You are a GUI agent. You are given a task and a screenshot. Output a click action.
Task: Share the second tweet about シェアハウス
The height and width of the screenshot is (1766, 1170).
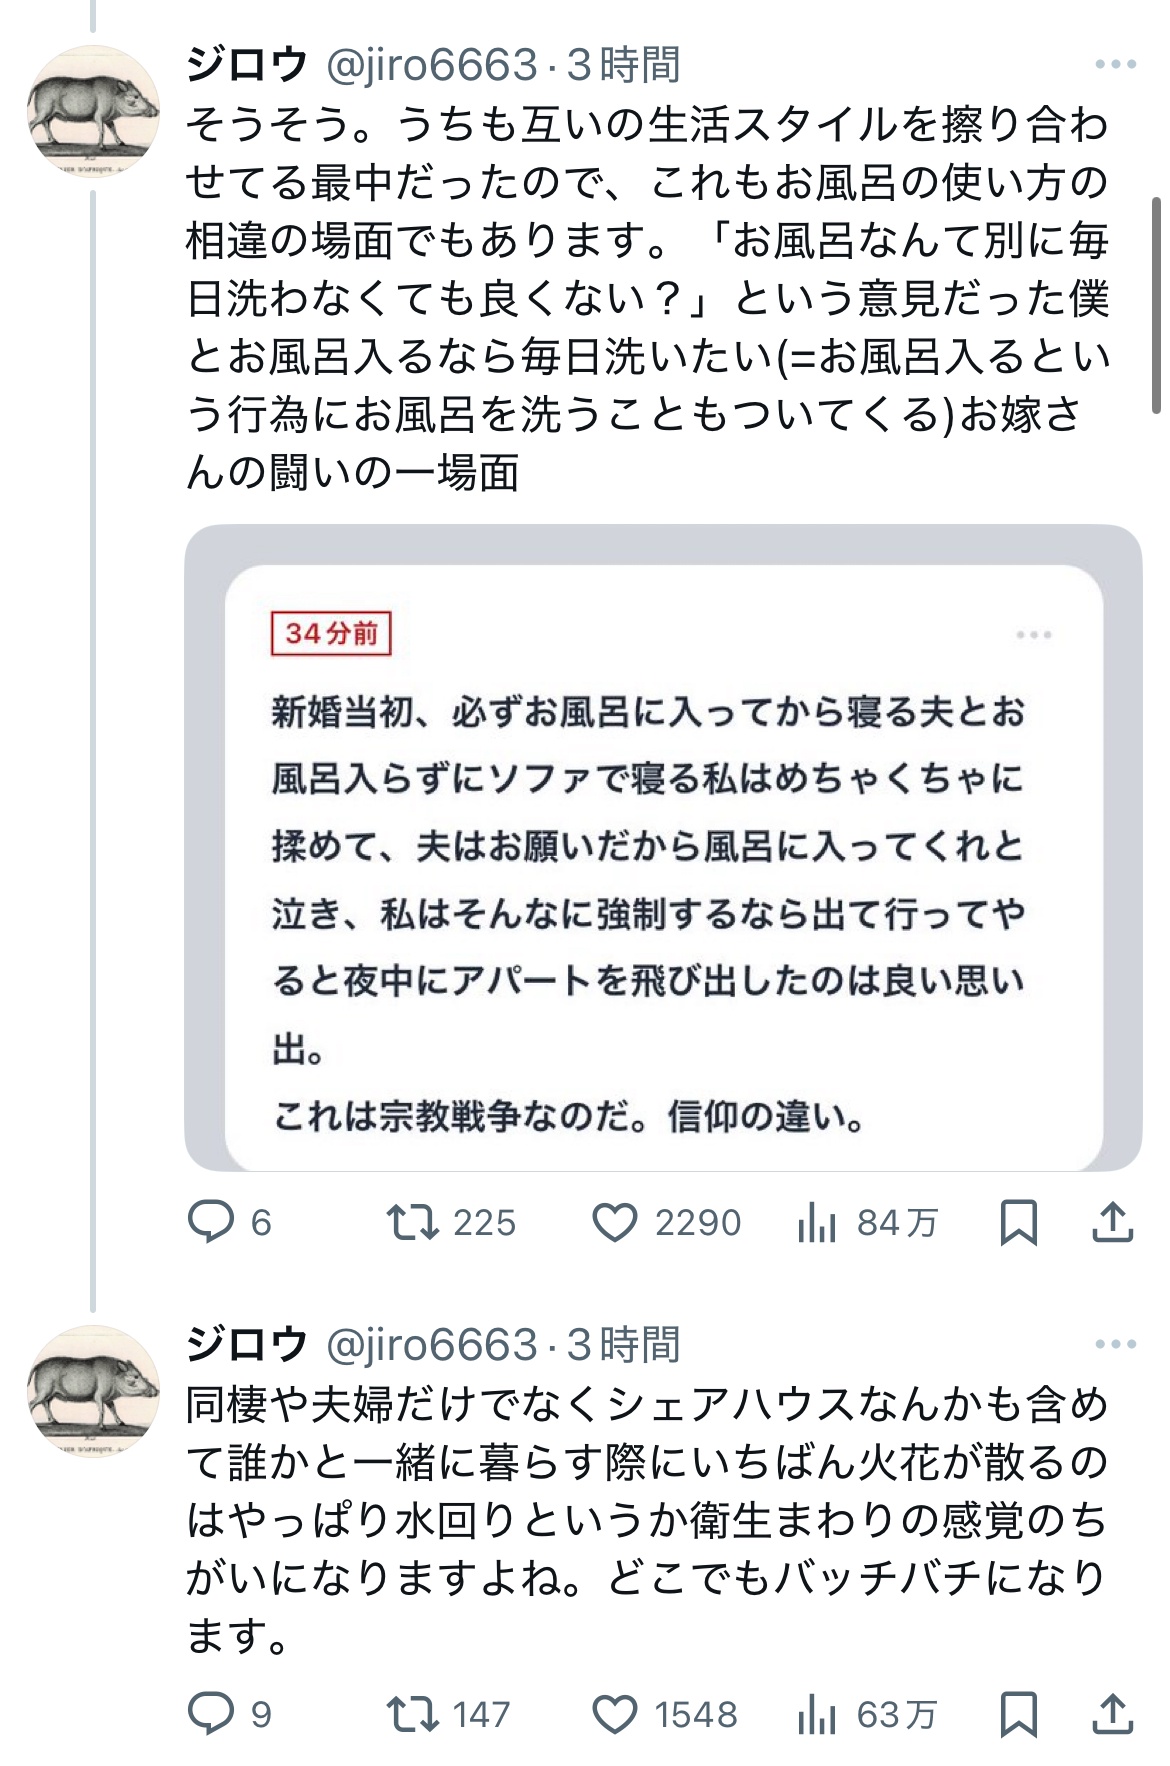[x=1112, y=1714]
